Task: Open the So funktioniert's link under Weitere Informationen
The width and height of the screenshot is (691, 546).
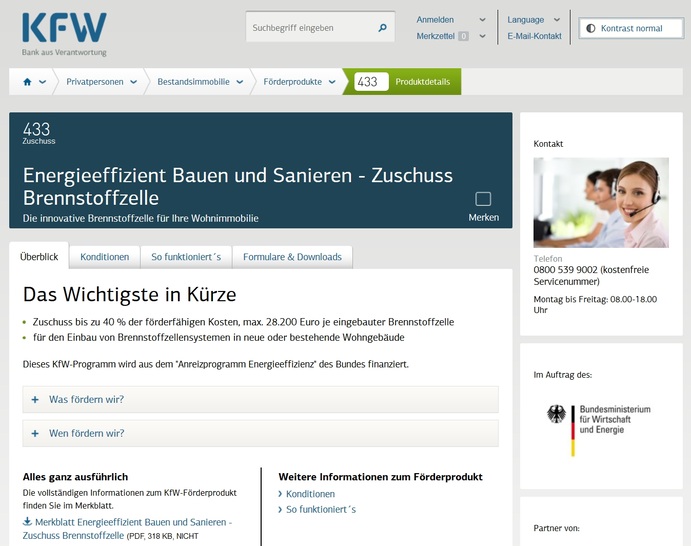Action: pyautogui.click(x=320, y=509)
